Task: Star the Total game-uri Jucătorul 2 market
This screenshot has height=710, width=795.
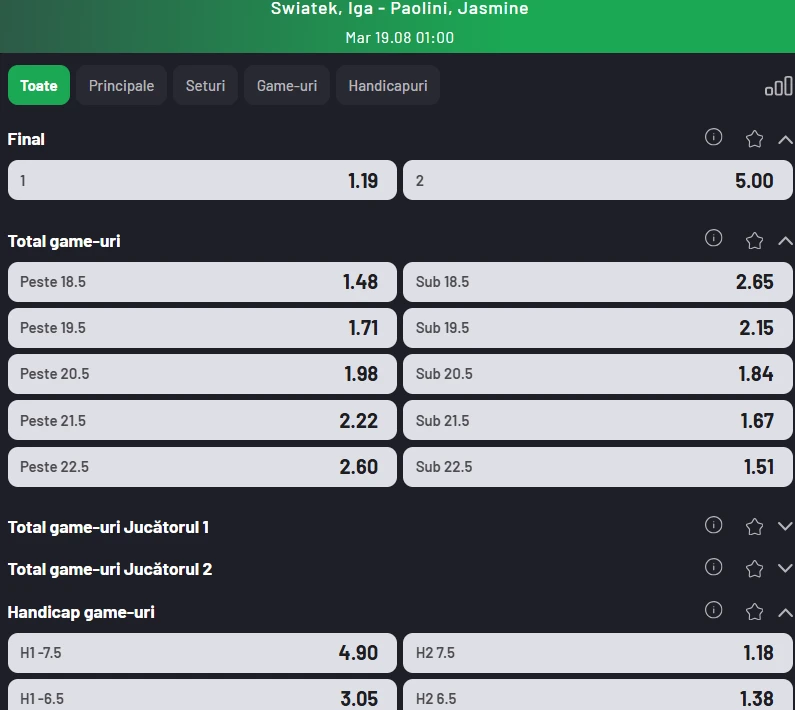Action: pos(754,569)
